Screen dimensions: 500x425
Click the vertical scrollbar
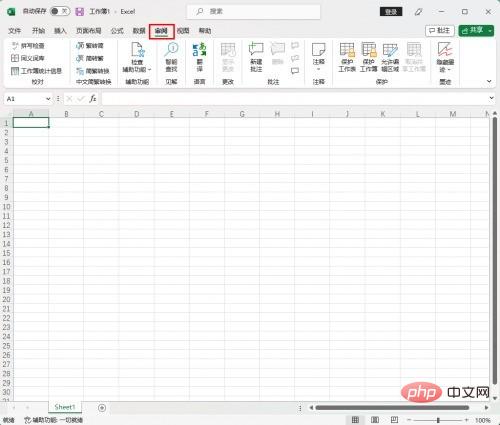pyautogui.click(x=495, y=250)
